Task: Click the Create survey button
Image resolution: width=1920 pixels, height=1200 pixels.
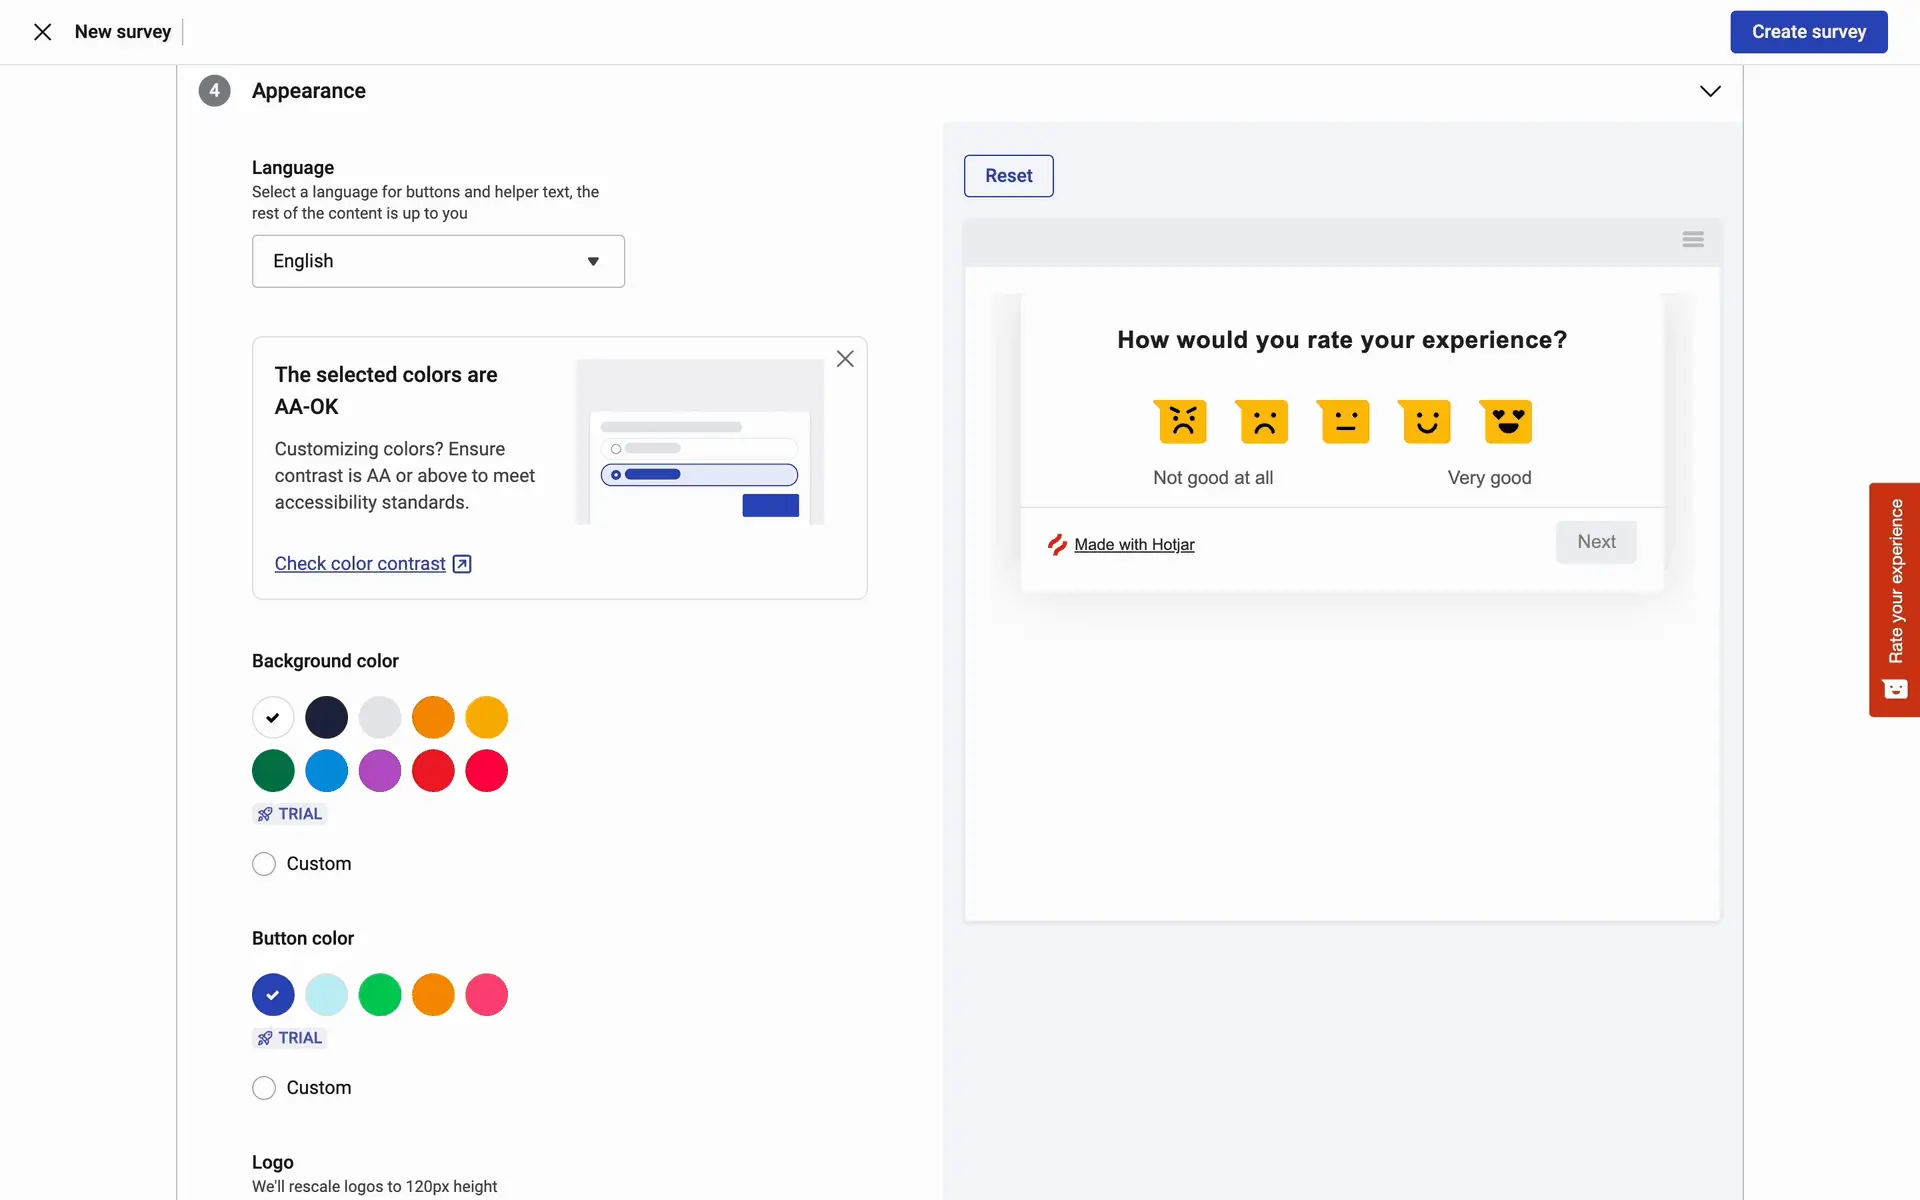Action: pos(1808,32)
